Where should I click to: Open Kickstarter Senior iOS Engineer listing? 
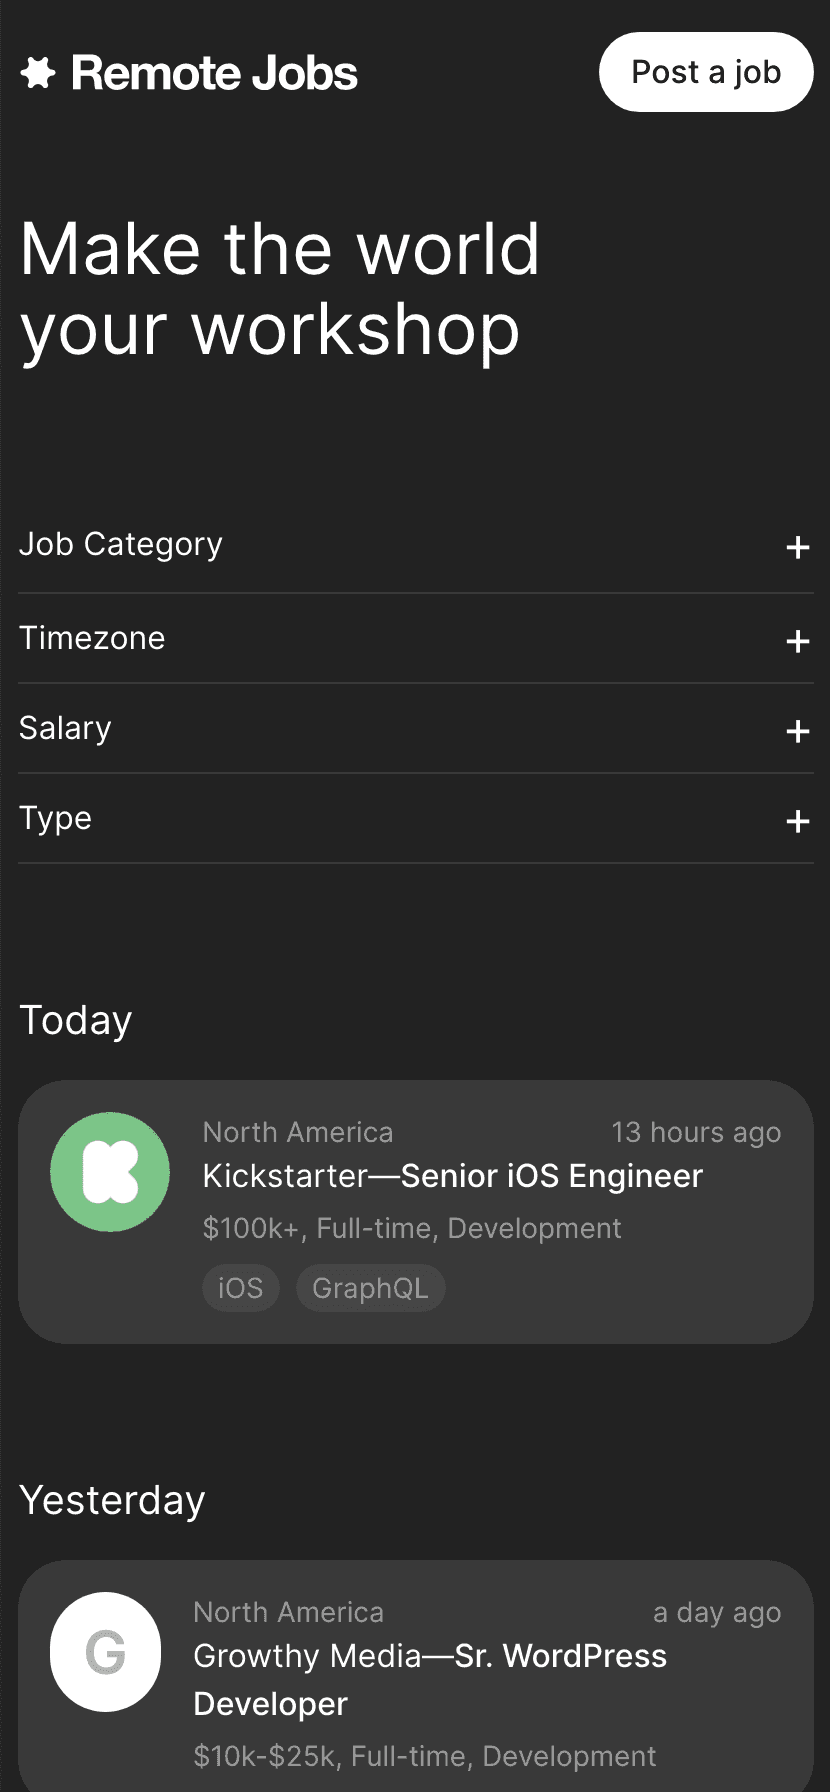[x=453, y=1176]
